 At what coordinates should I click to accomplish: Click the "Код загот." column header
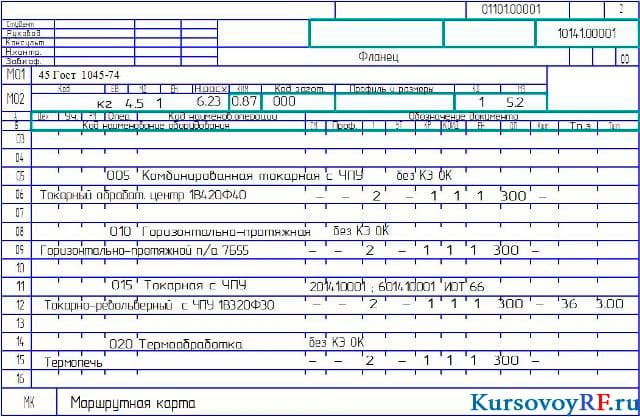(x=299, y=89)
